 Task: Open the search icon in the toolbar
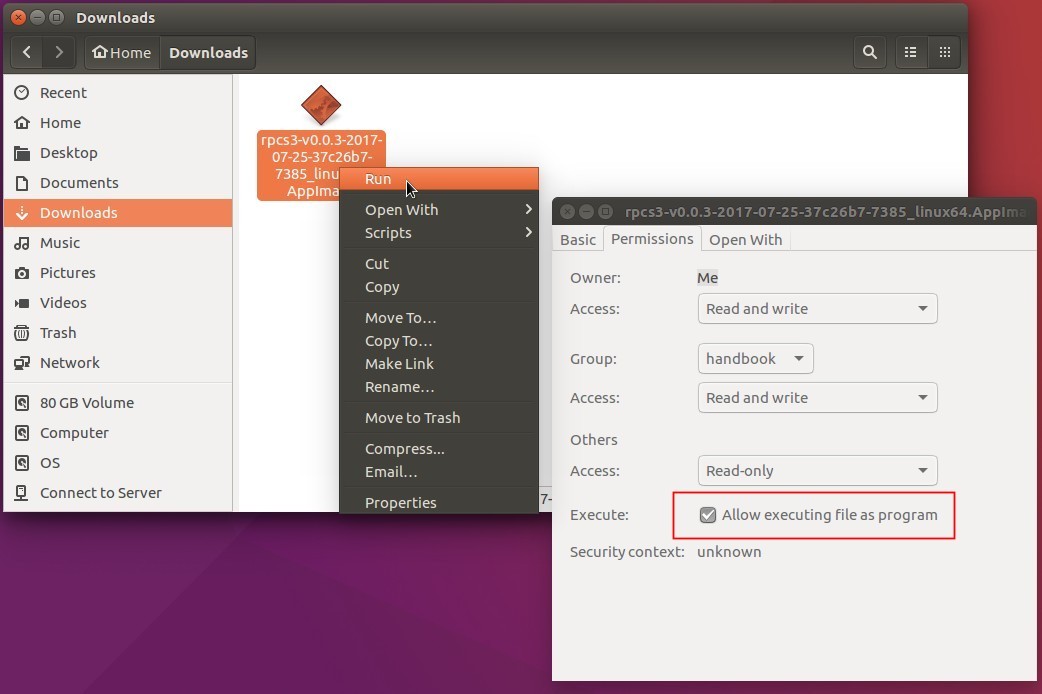869,52
